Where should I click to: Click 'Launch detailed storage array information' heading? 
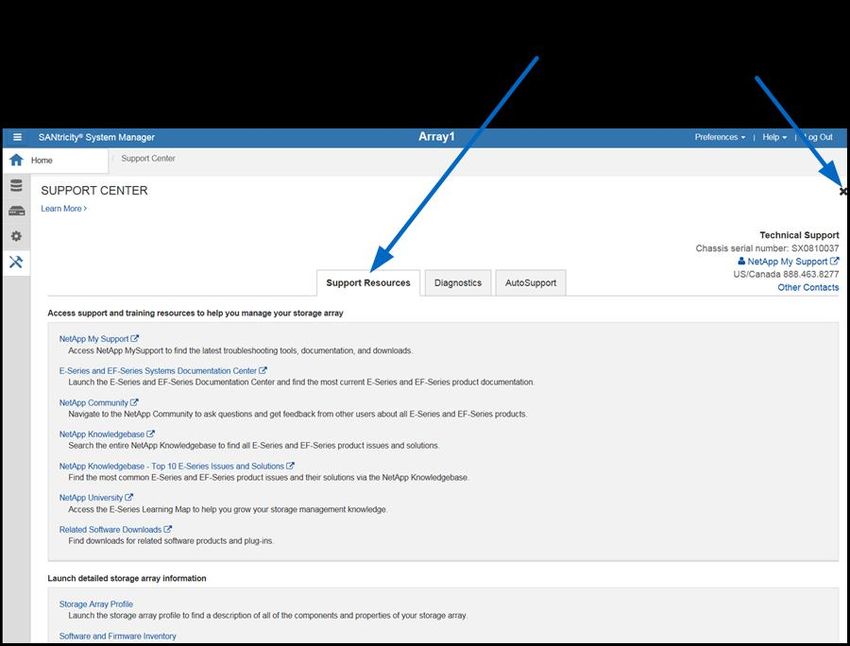127,578
